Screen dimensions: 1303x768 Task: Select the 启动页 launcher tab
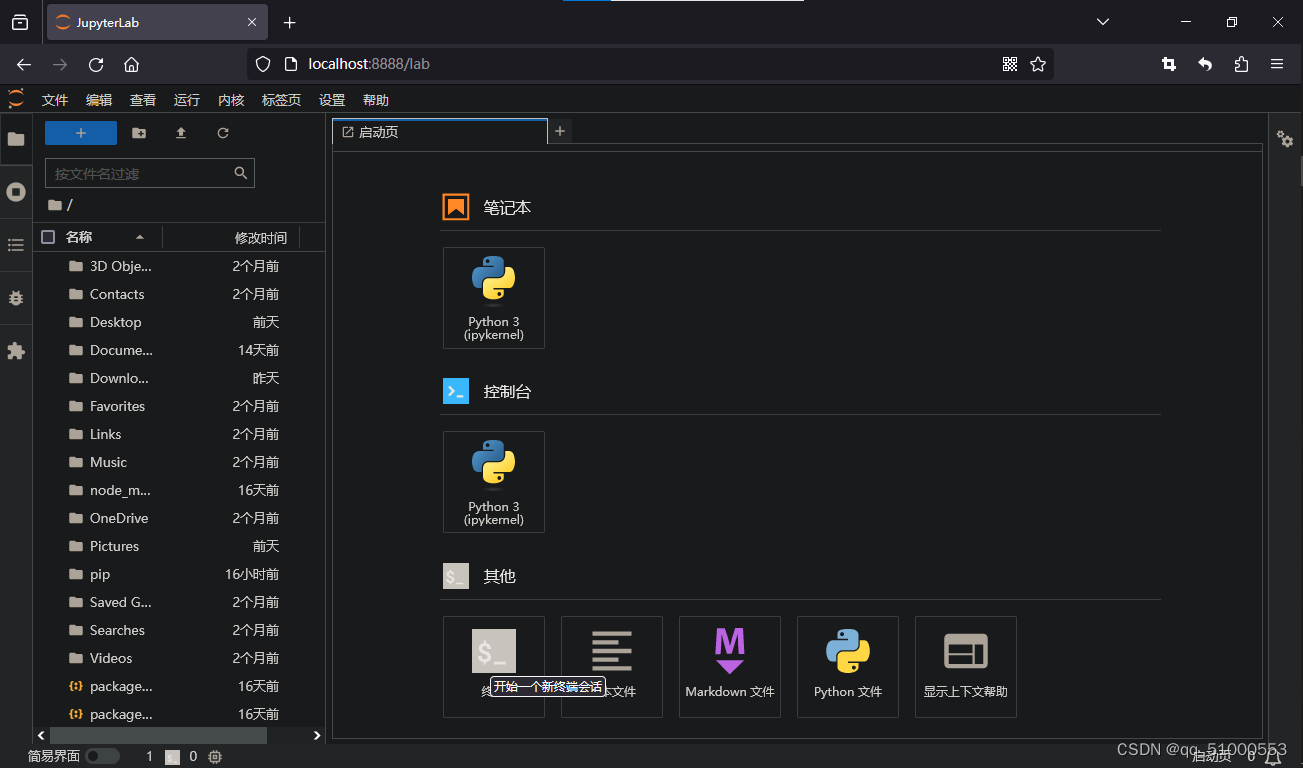[440, 132]
